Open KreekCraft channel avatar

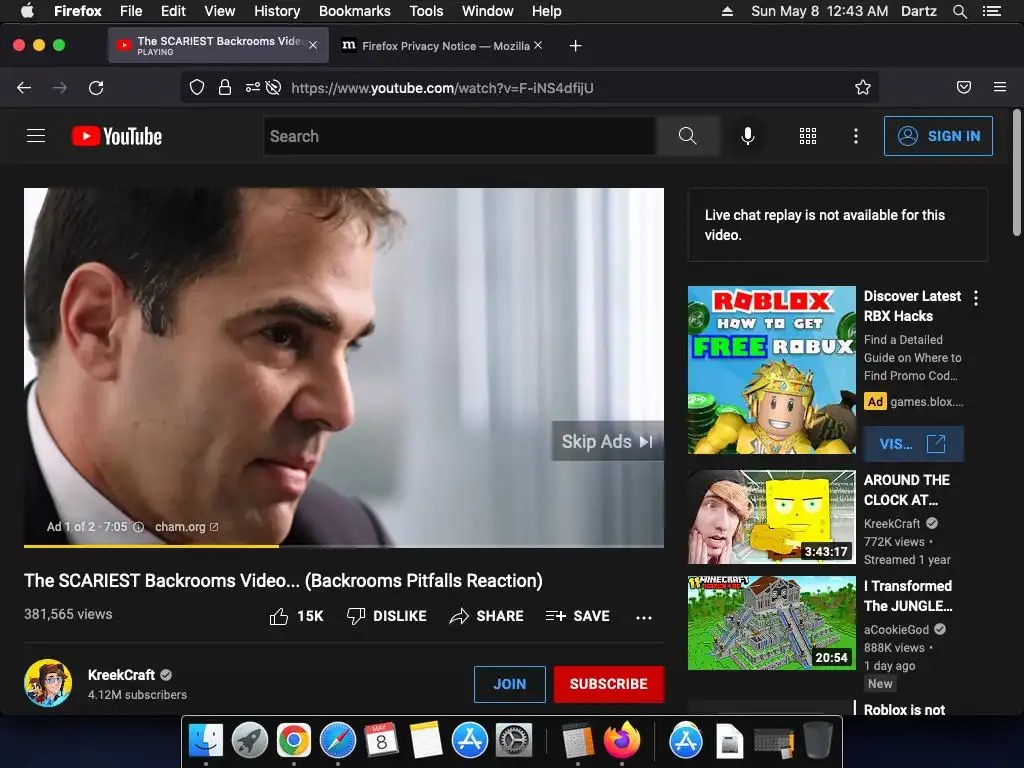48,683
